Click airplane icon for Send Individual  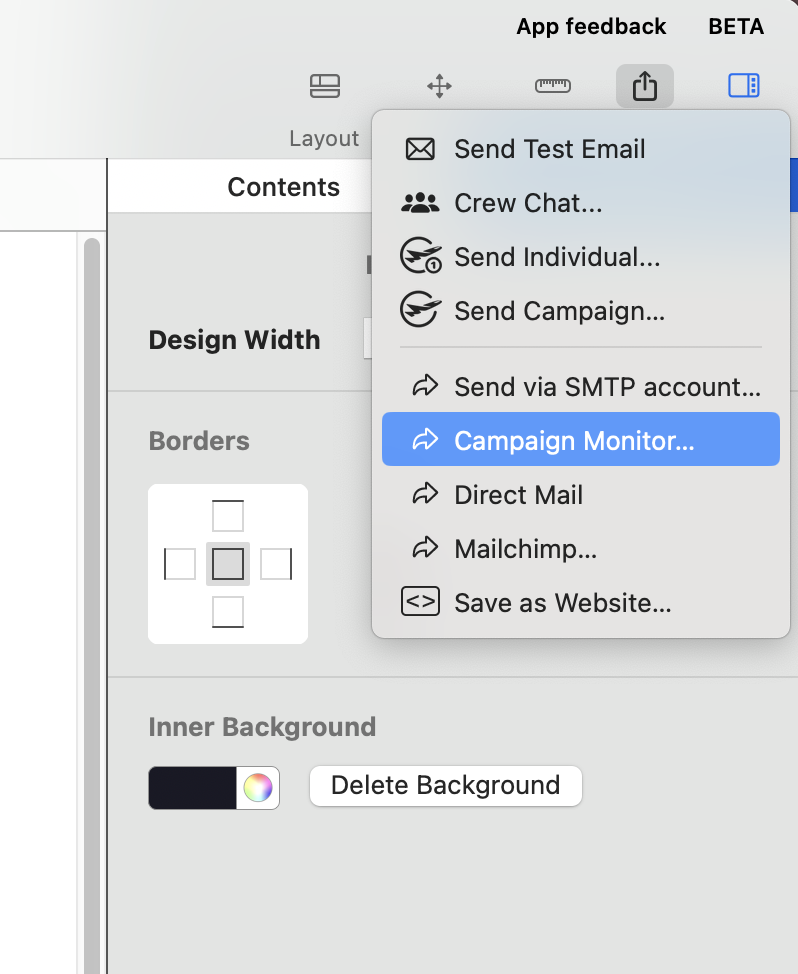point(421,255)
